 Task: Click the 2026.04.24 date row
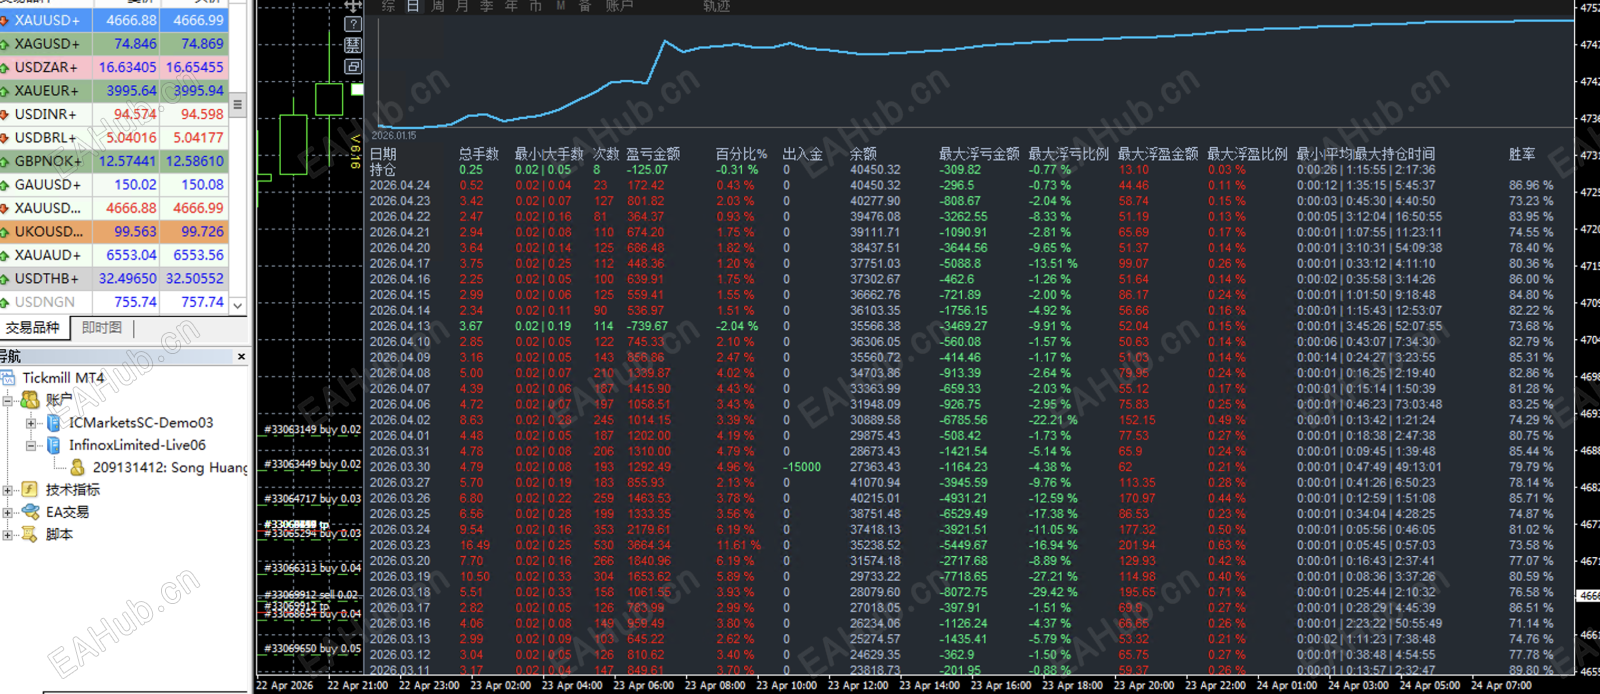tap(963, 185)
